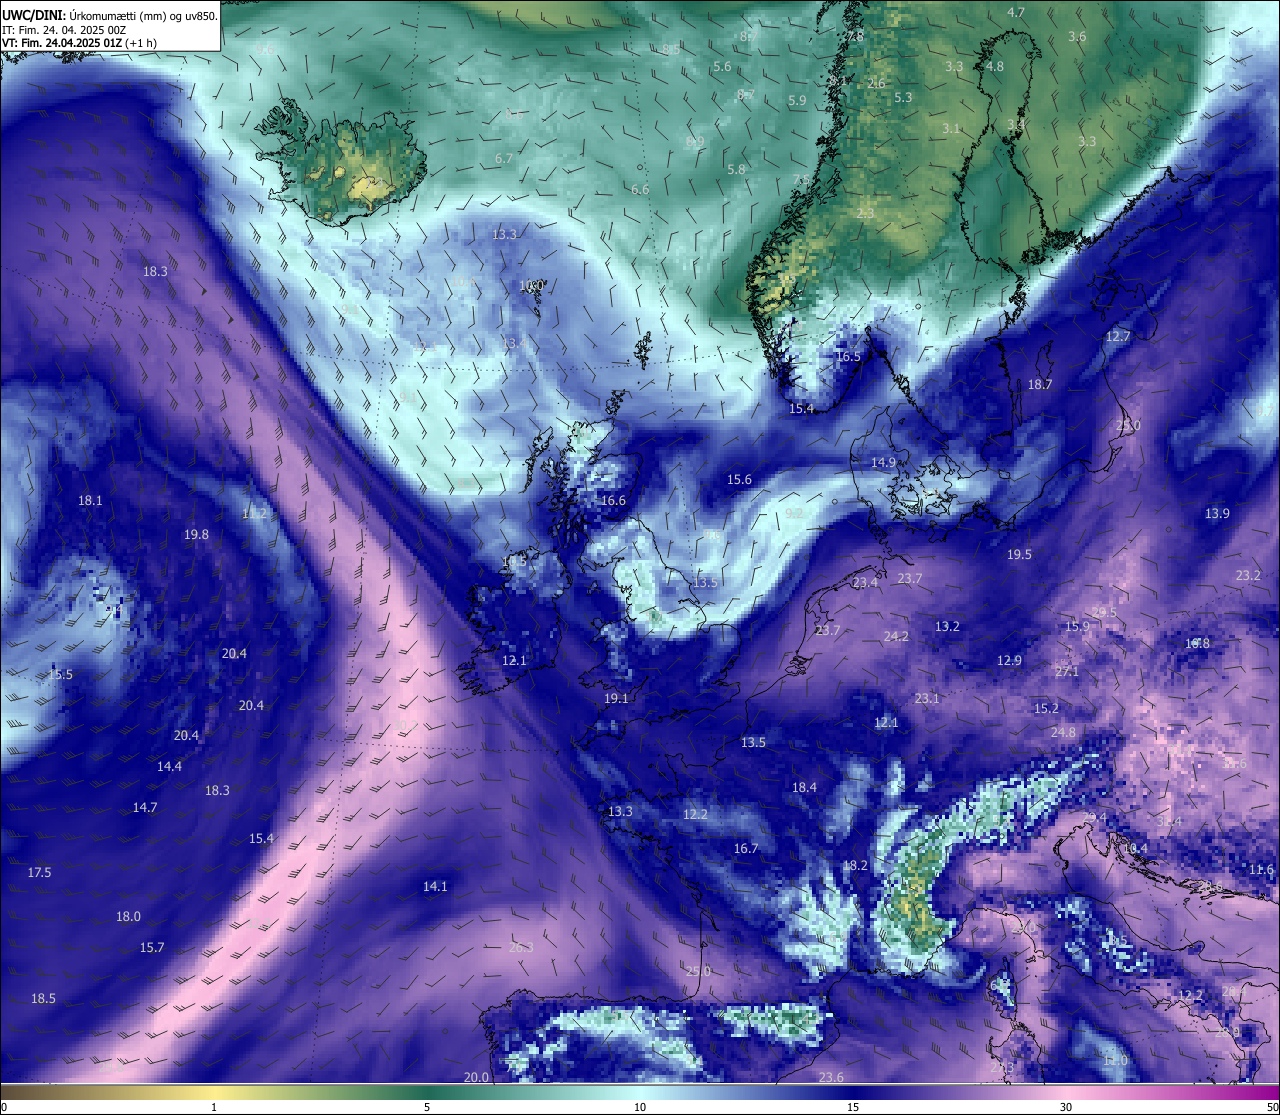
Task: Click the map value '14.4'
Action: pos(169,767)
